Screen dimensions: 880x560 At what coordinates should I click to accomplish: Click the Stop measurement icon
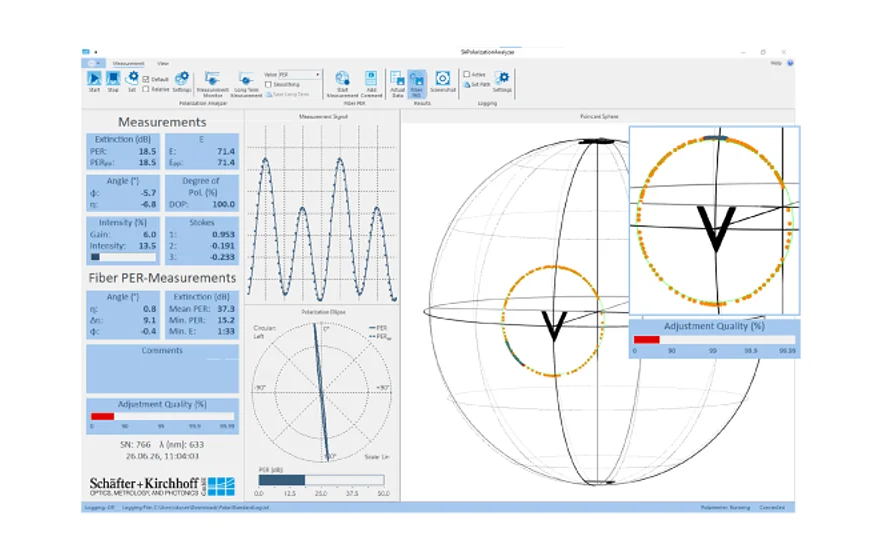pos(113,78)
